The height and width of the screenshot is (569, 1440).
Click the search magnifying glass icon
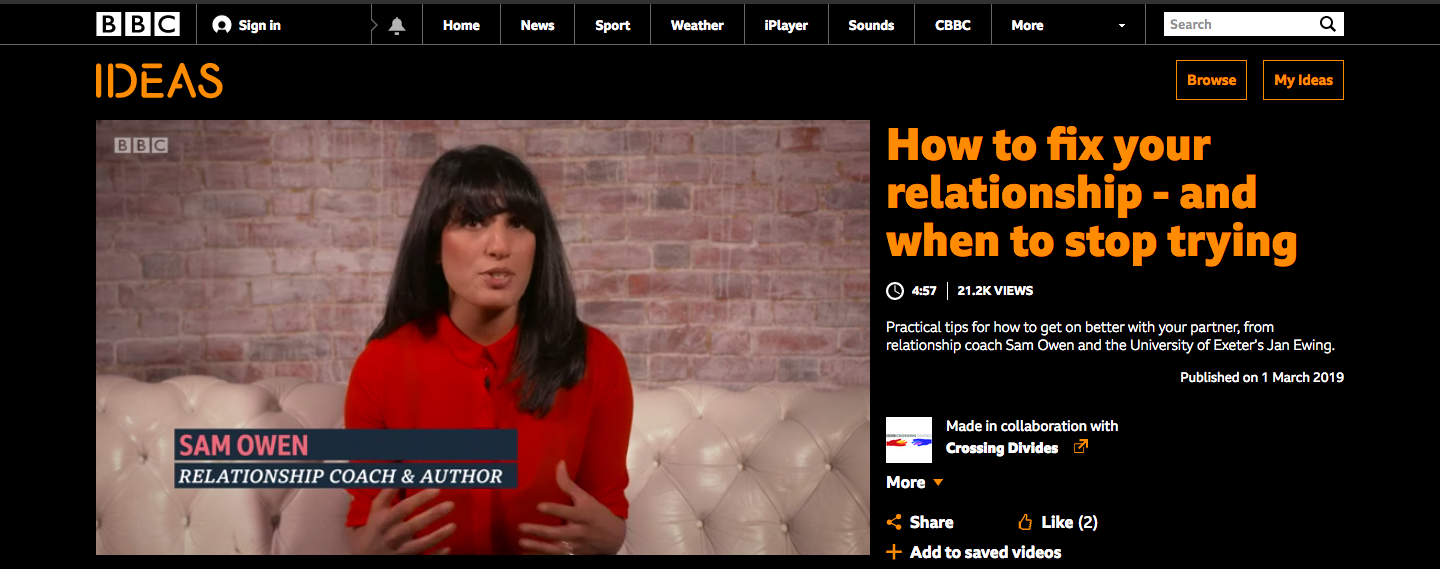1327,24
